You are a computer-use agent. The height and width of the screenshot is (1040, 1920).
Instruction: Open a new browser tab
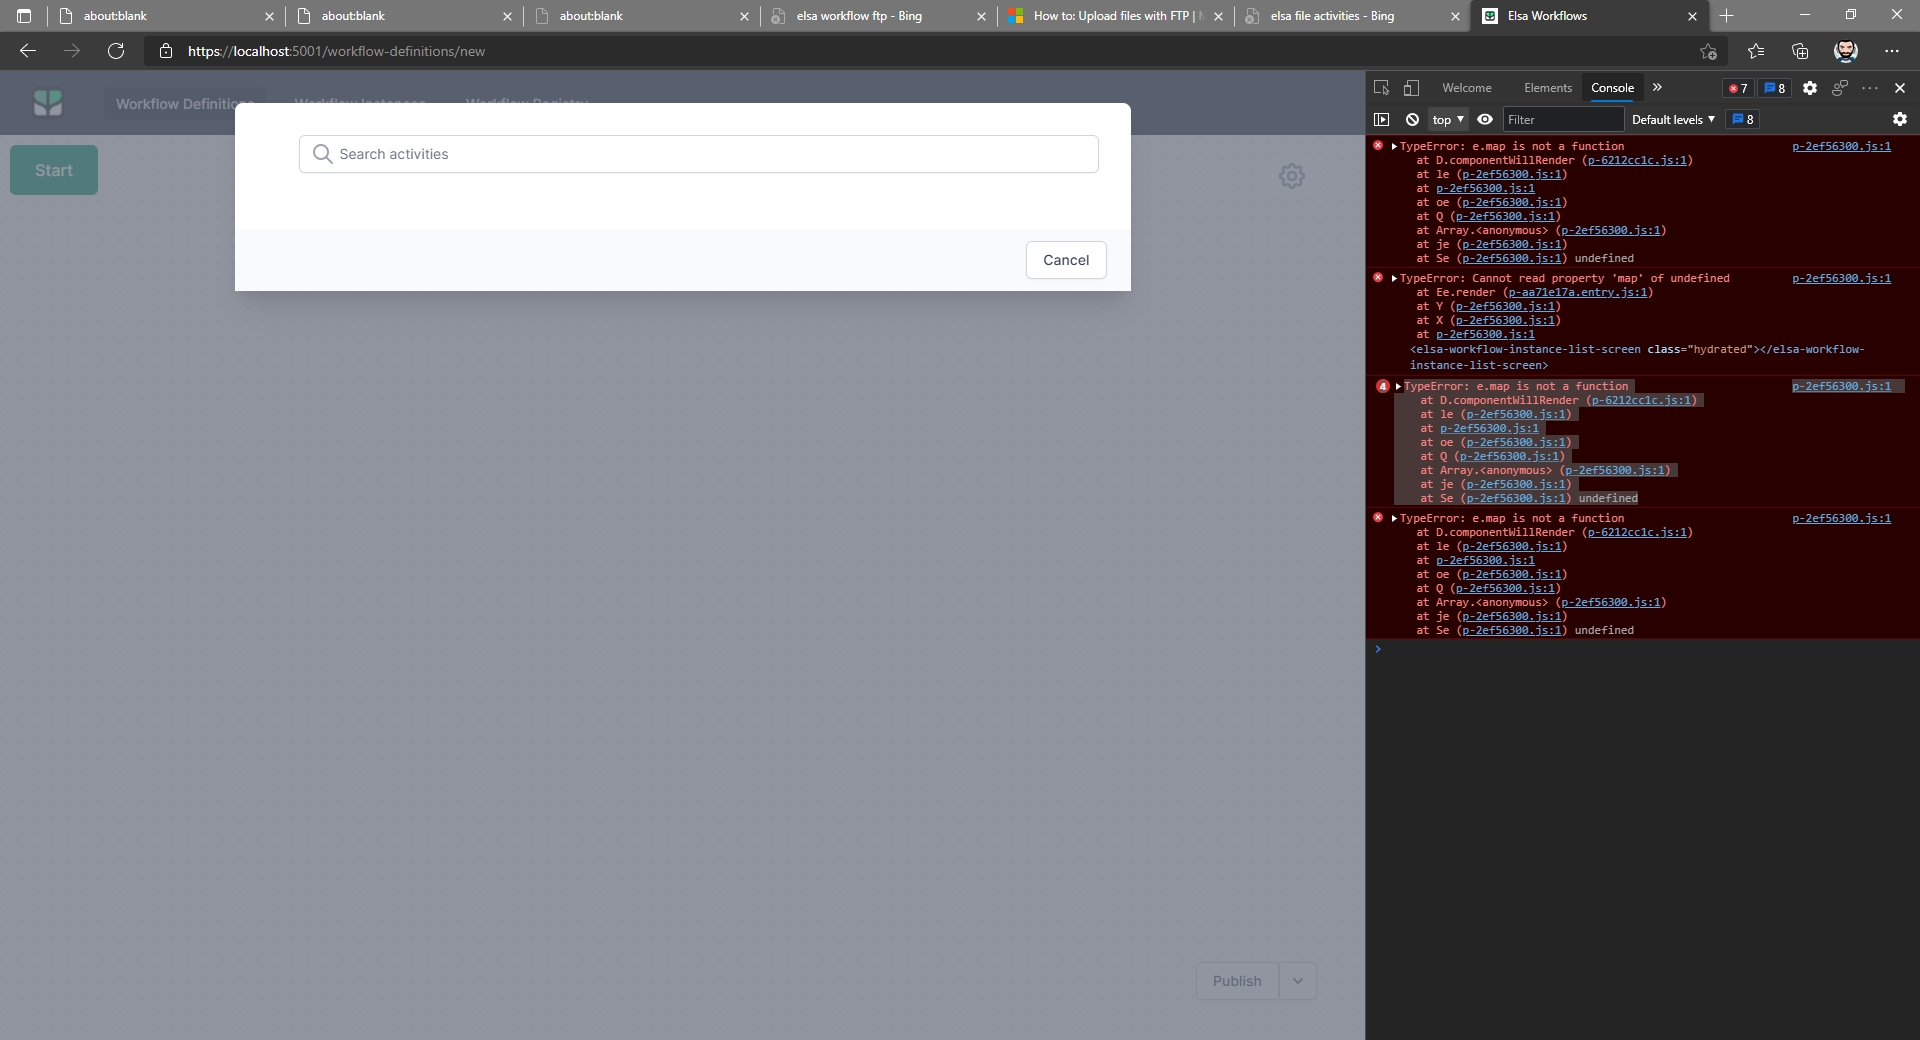[1727, 16]
